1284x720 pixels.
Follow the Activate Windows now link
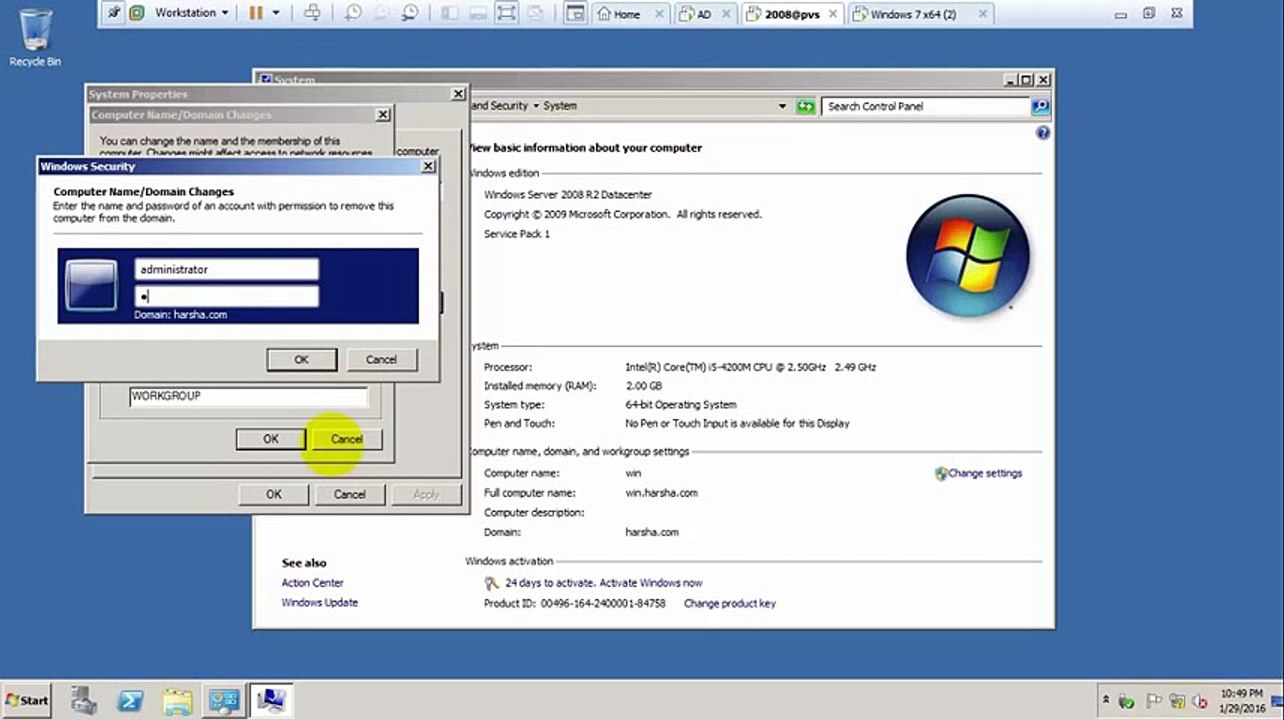(650, 583)
